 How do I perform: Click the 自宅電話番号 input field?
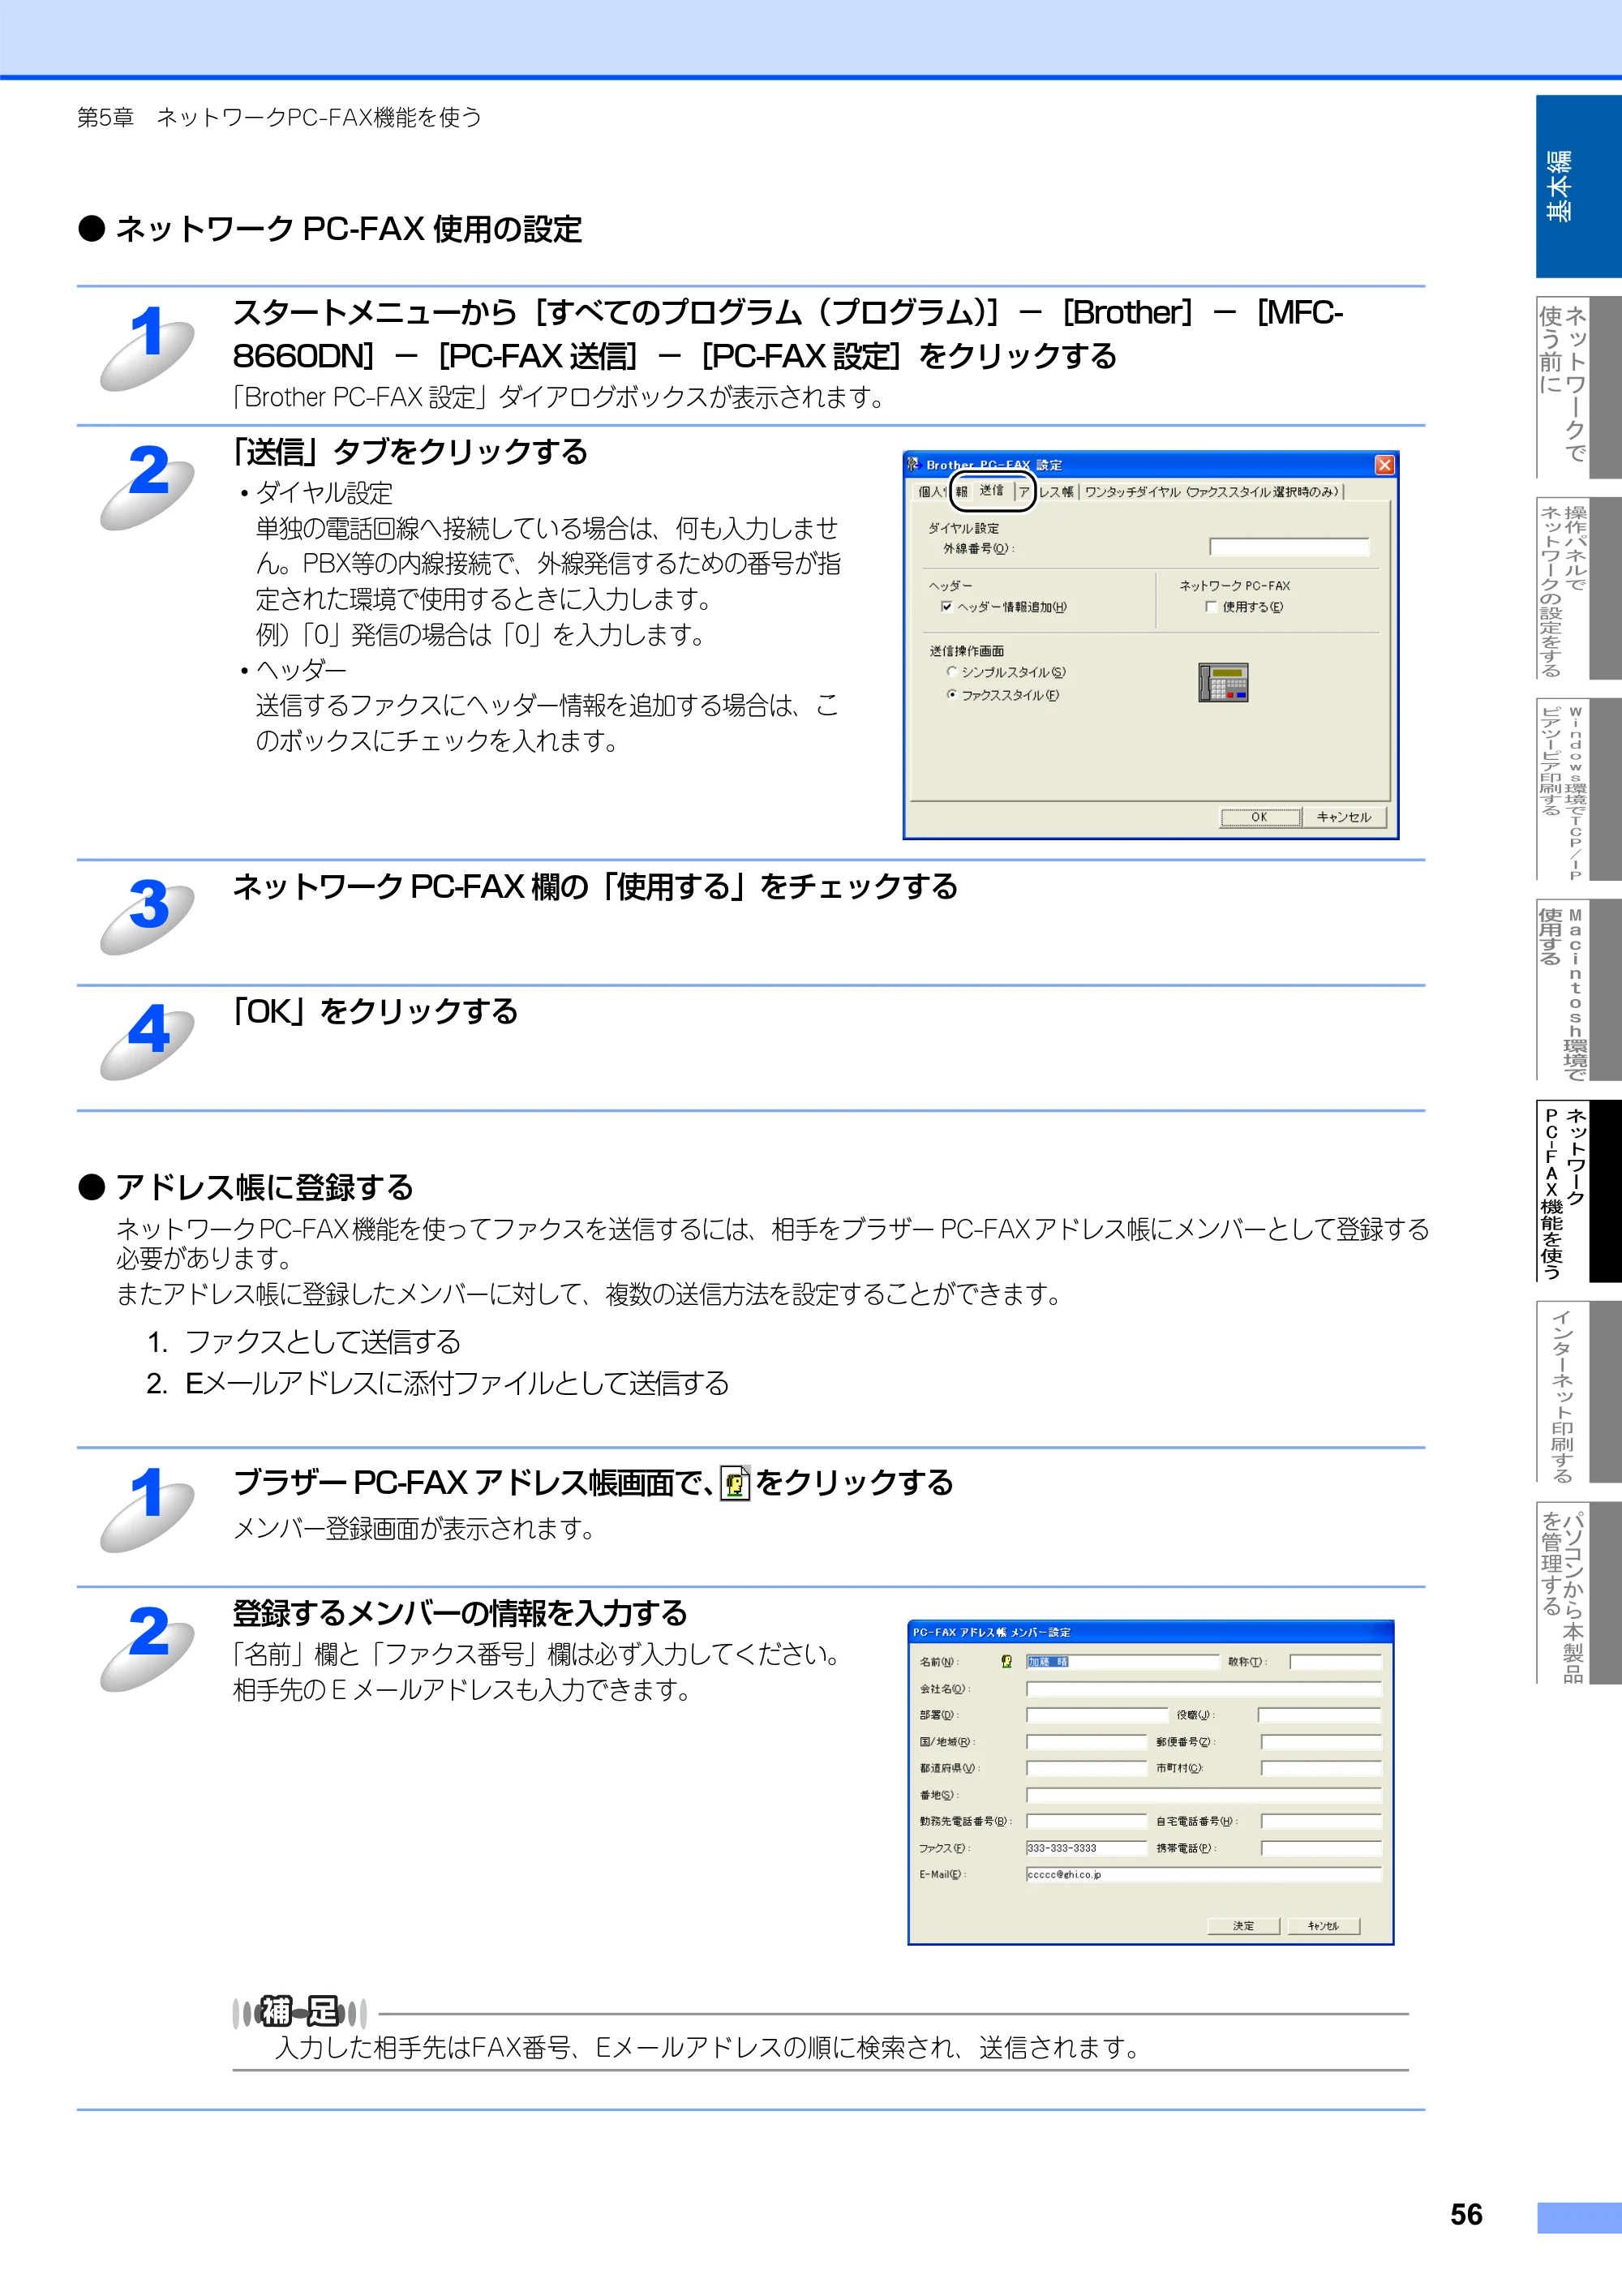pyautogui.click(x=1321, y=1822)
